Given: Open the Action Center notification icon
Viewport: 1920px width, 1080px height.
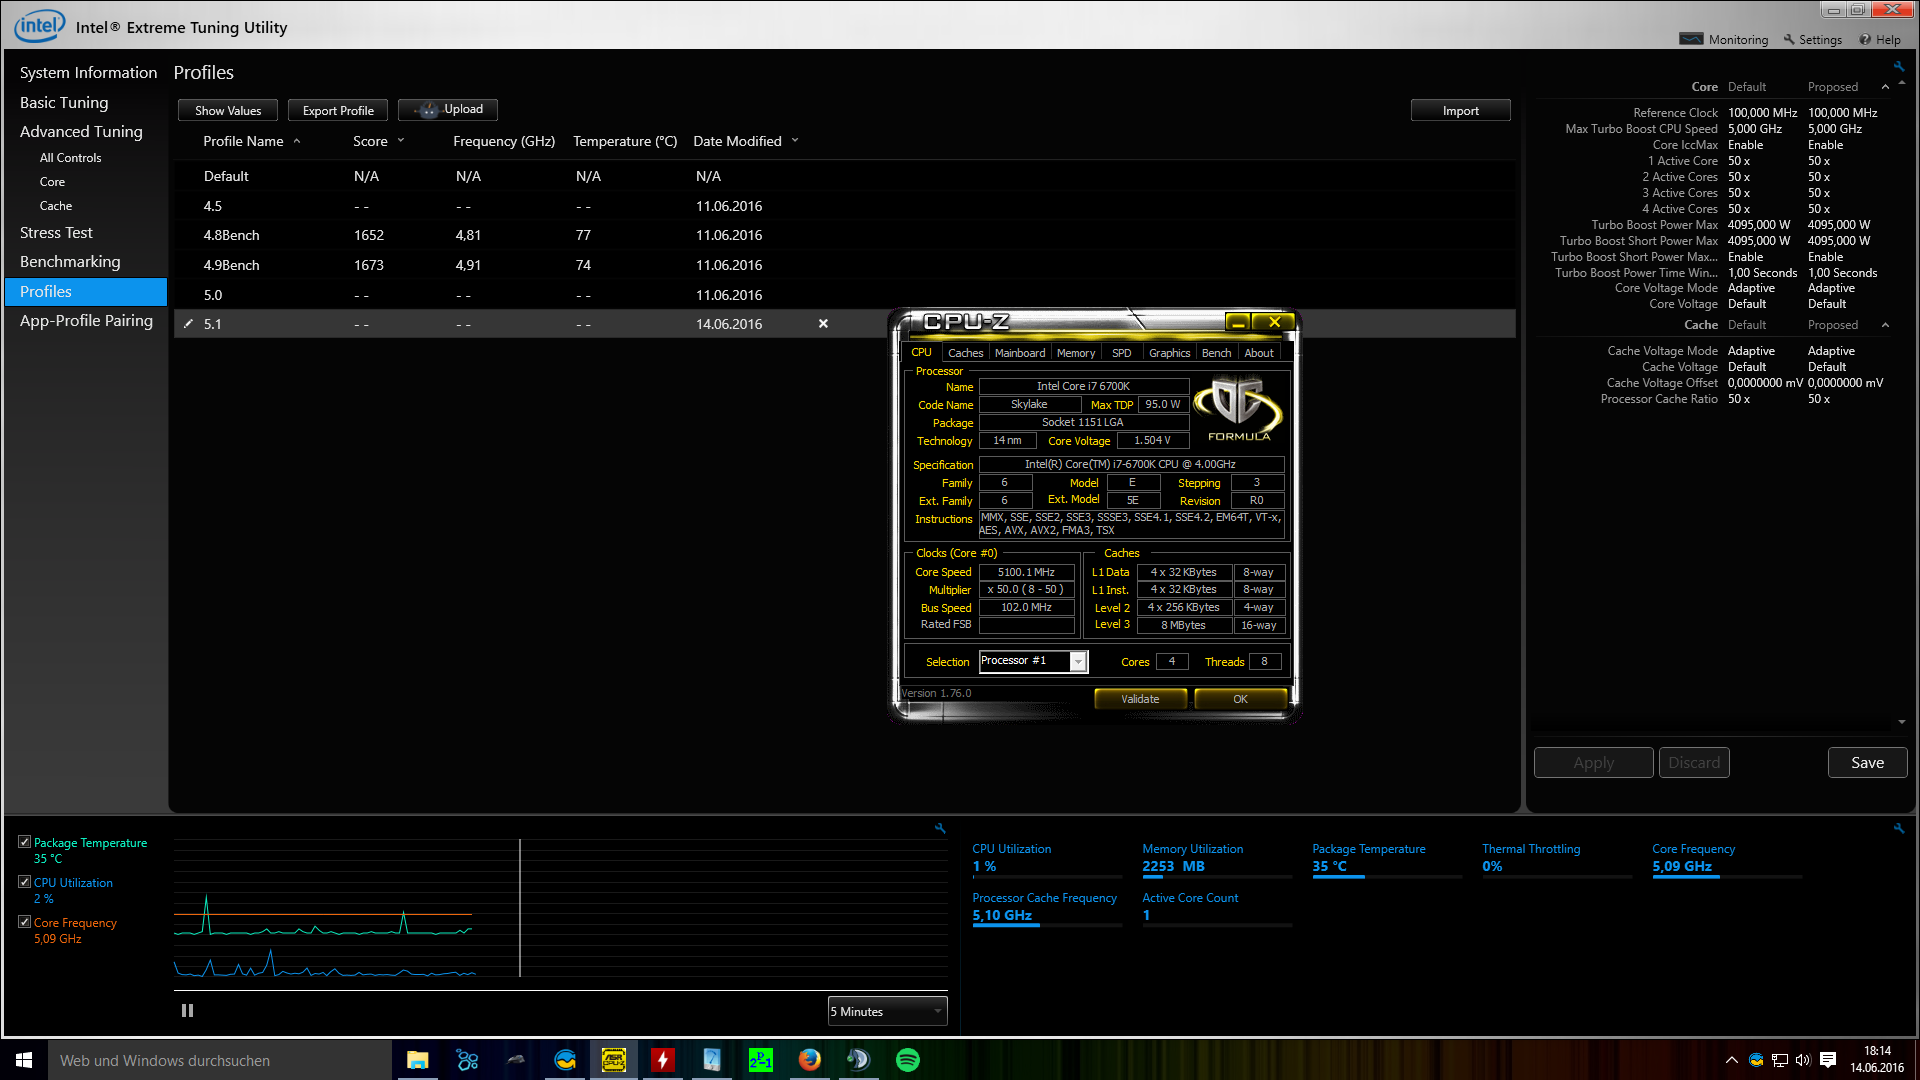Looking at the screenshot, I should [x=1828, y=1060].
